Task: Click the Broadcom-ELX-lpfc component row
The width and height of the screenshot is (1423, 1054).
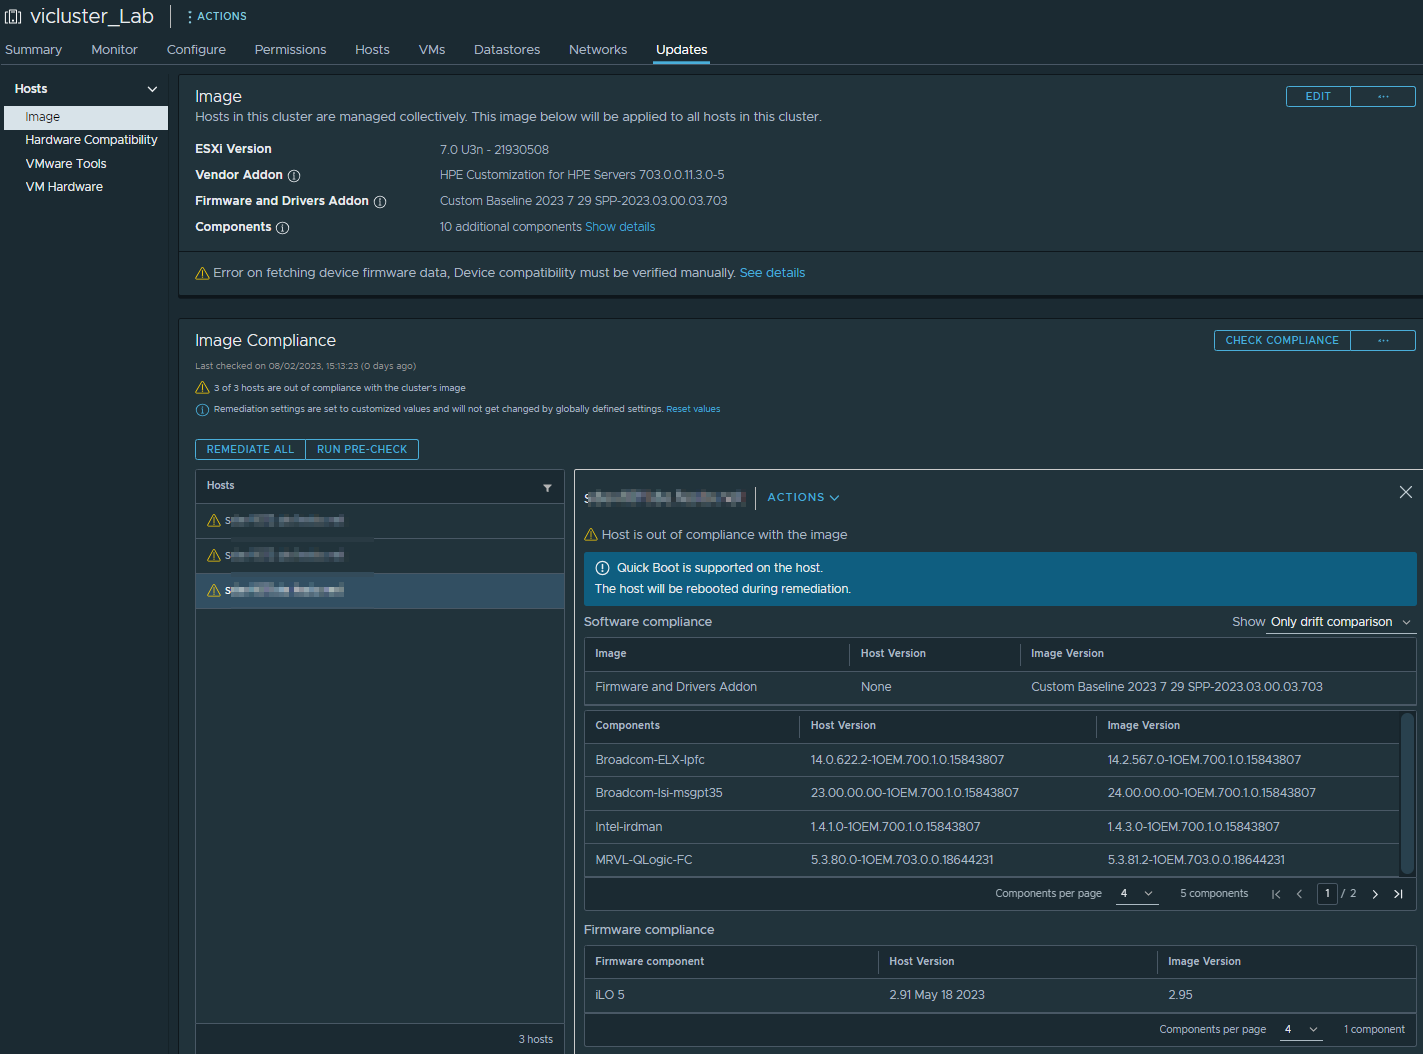Action: pyautogui.click(x=992, y=760)
